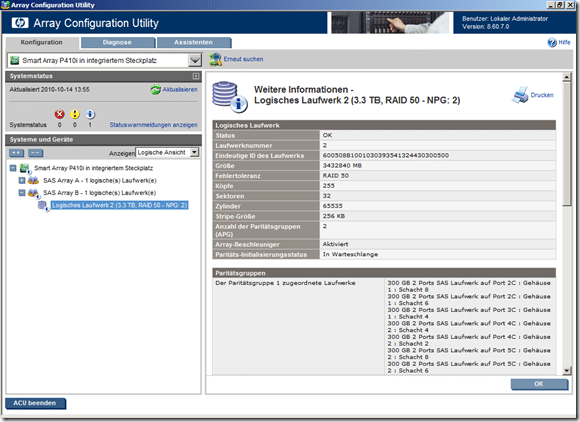Click the Sektoren value 32
Screen dimensions: 580x422
[438, 196]
